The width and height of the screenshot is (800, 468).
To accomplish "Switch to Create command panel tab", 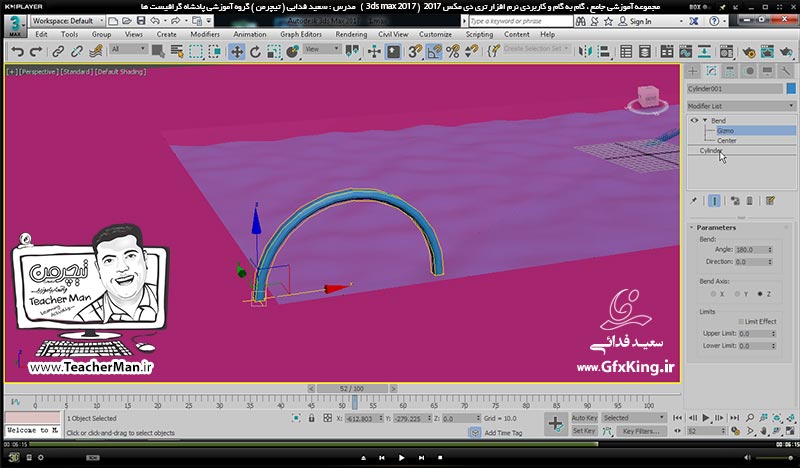I will pos(692,71).
